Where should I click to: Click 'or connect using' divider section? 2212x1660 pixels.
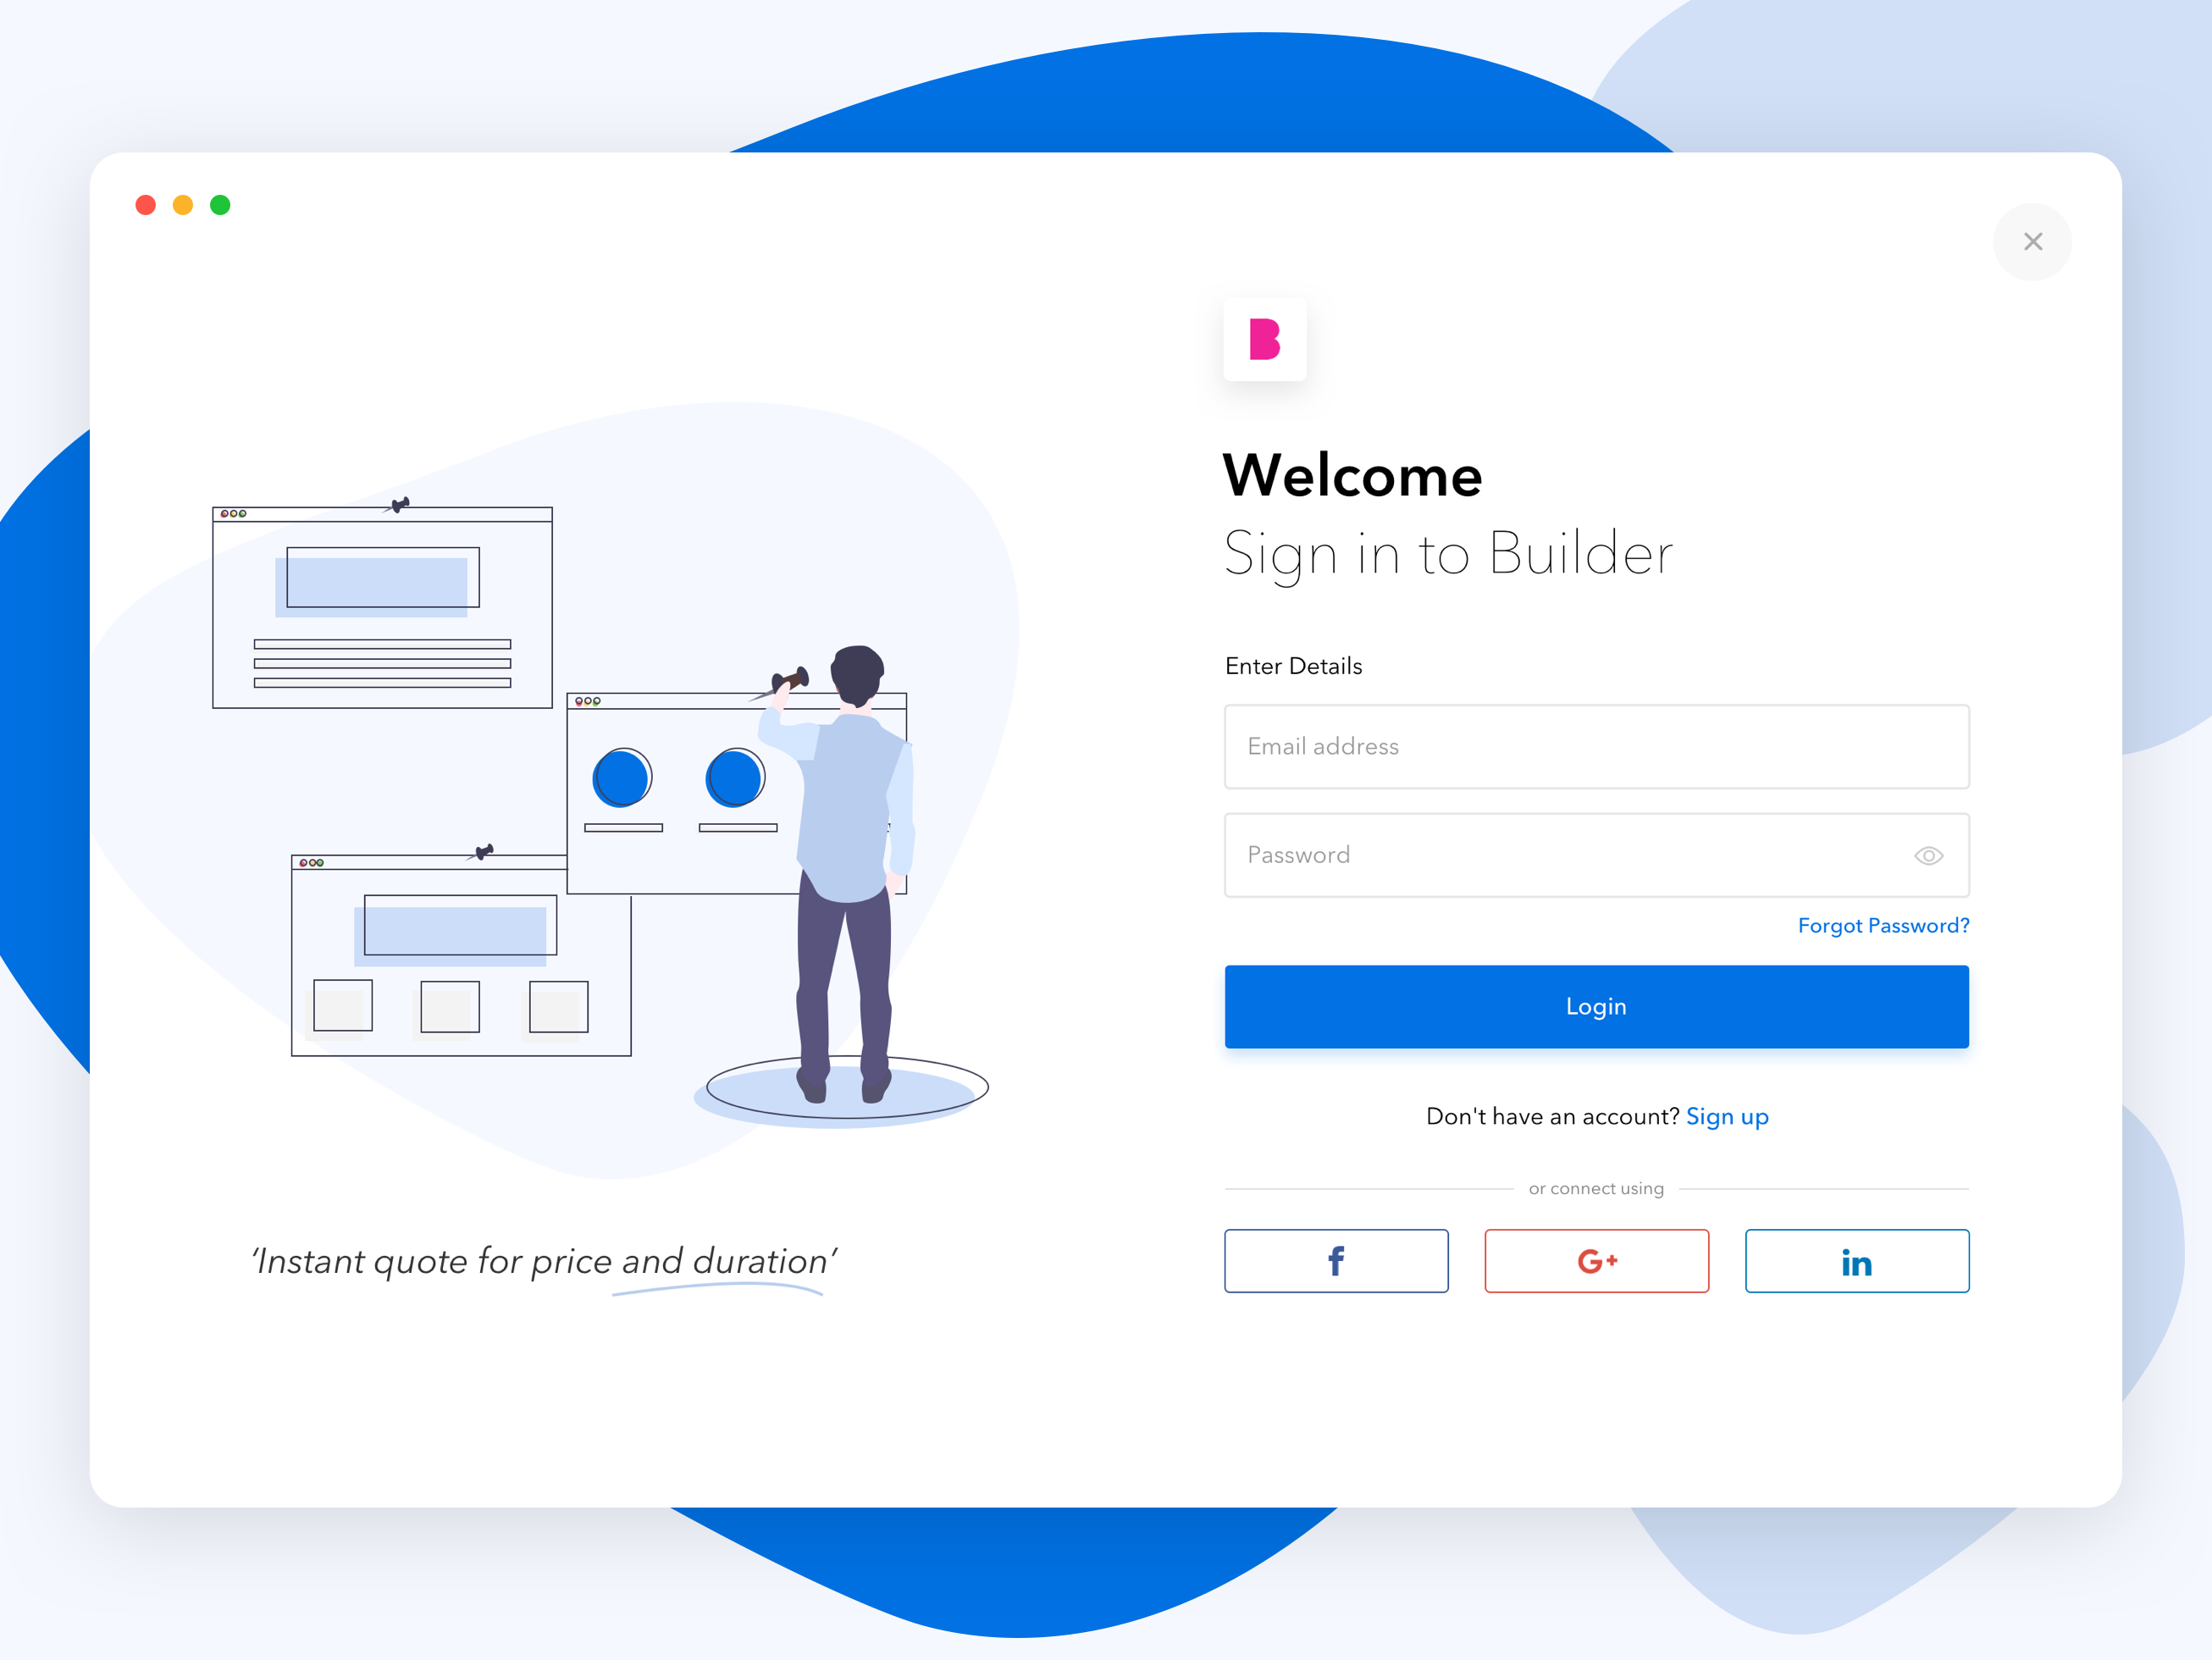point(1595,1187)
